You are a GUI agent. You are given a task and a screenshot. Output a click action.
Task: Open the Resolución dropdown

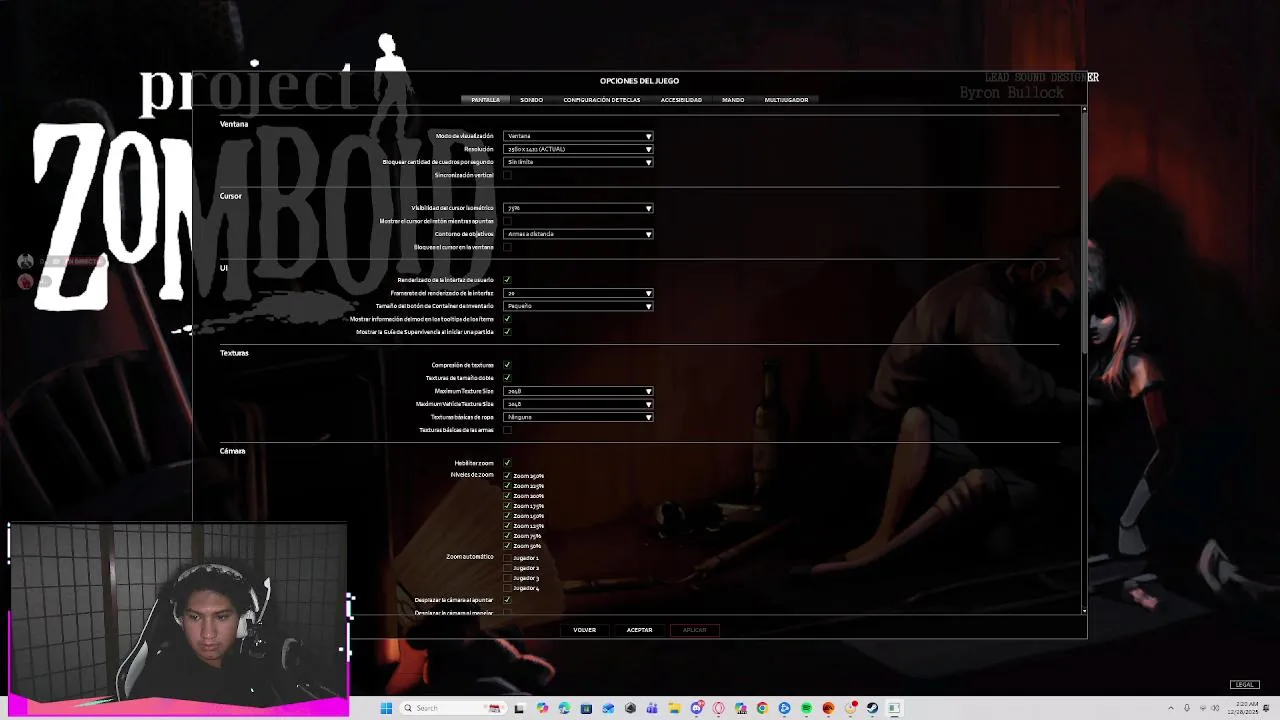click(x=578, y=149)
